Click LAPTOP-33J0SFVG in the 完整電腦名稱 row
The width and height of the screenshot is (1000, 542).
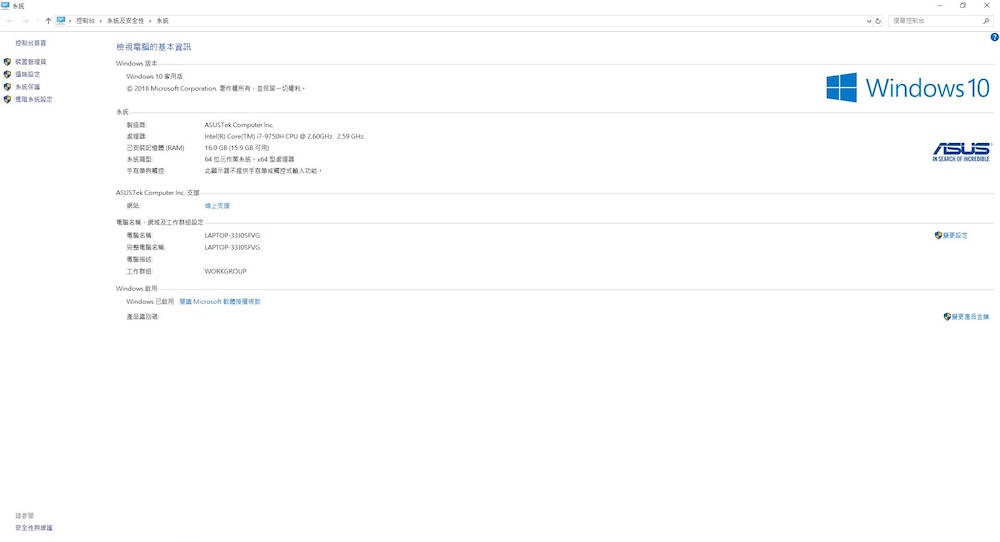(x=232, y=247)
